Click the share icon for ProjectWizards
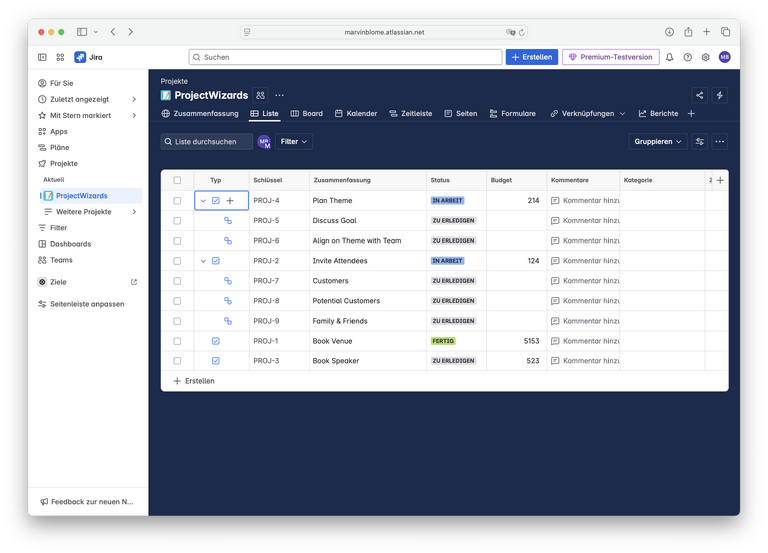Image resolution: width=768 pixels, height=553 pixels. click(699, 96)
